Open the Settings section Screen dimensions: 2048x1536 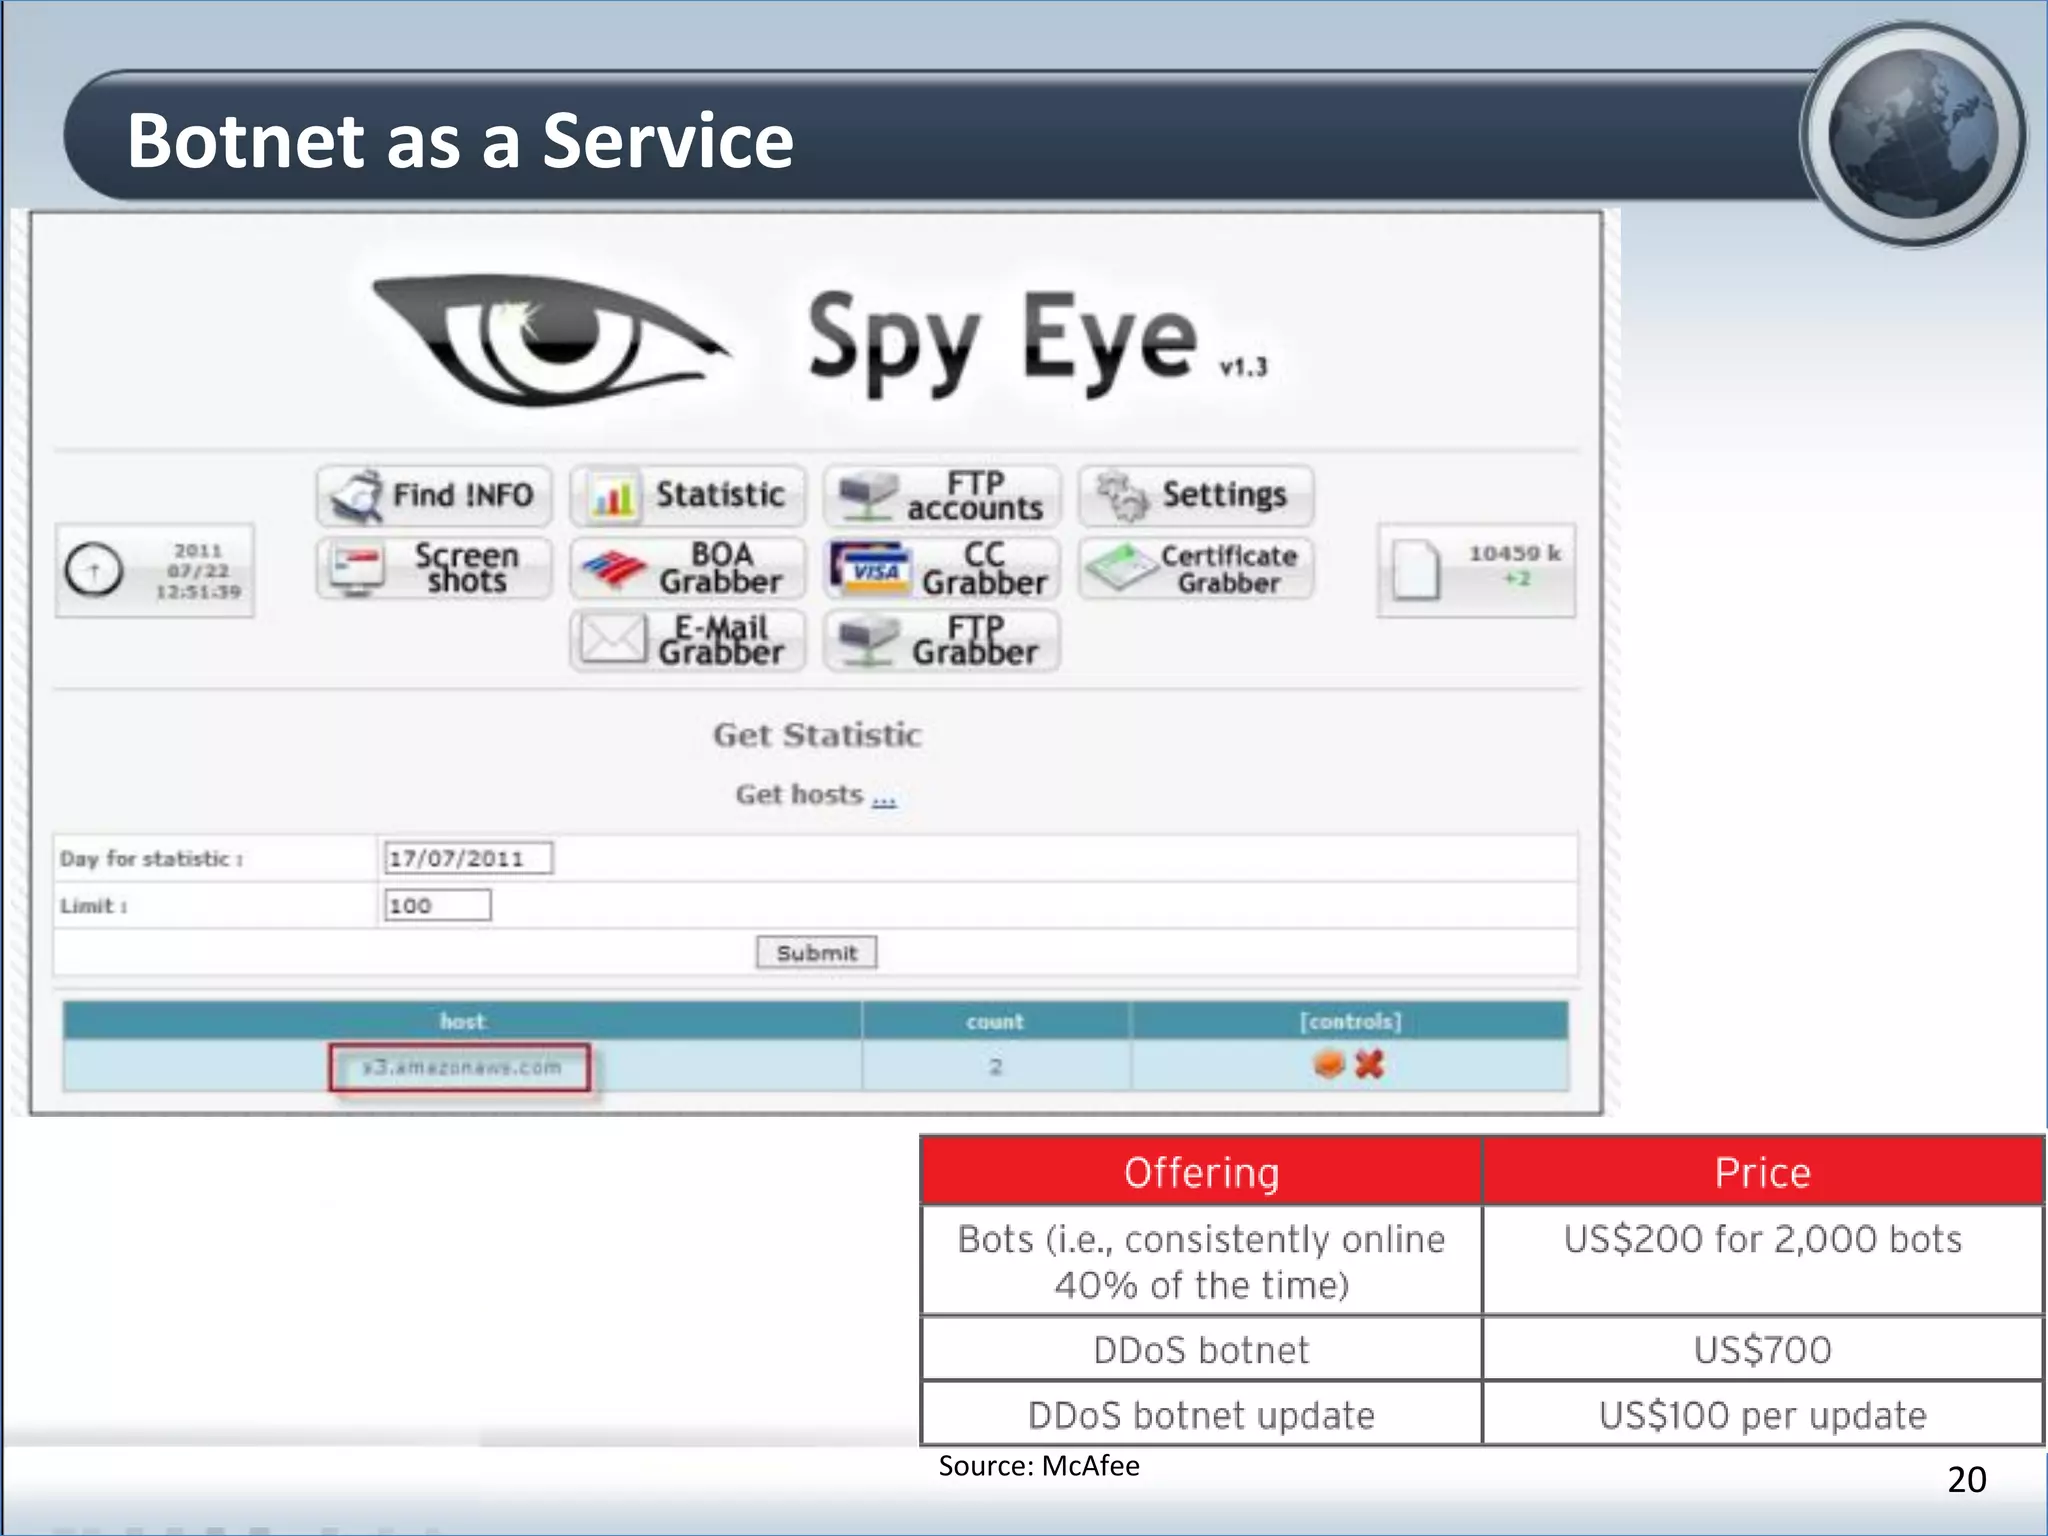[x=1196, y=496]
